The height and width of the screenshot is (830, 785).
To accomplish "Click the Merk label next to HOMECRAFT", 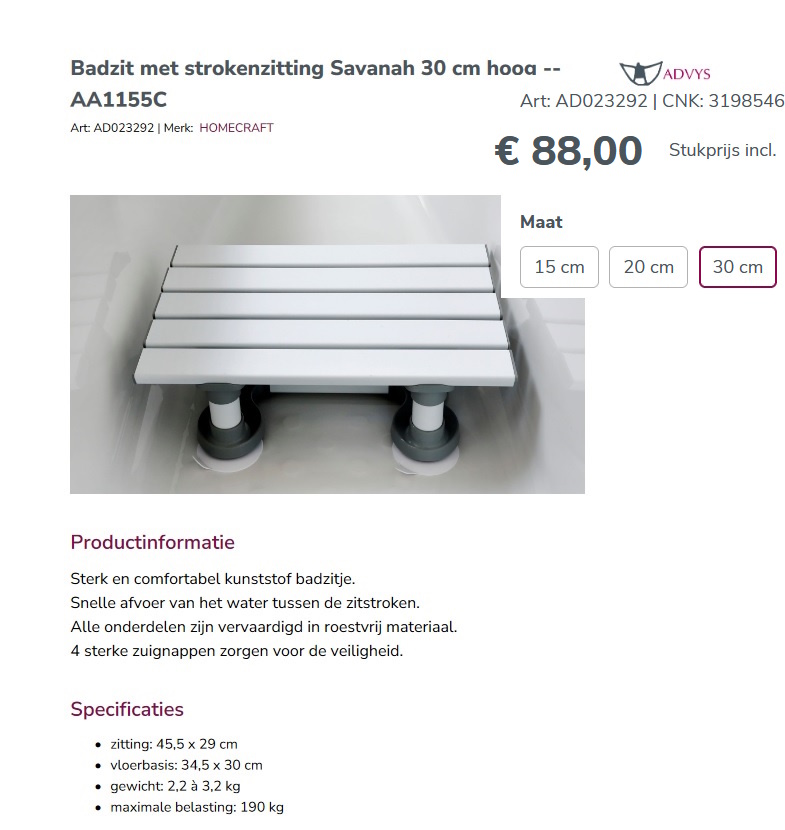I will click(x=176, y=128).
